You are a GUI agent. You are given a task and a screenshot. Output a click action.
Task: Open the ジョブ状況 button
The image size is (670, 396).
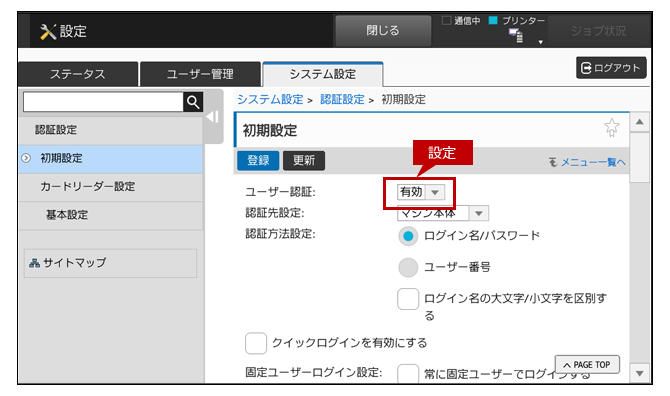click(598, 31)
